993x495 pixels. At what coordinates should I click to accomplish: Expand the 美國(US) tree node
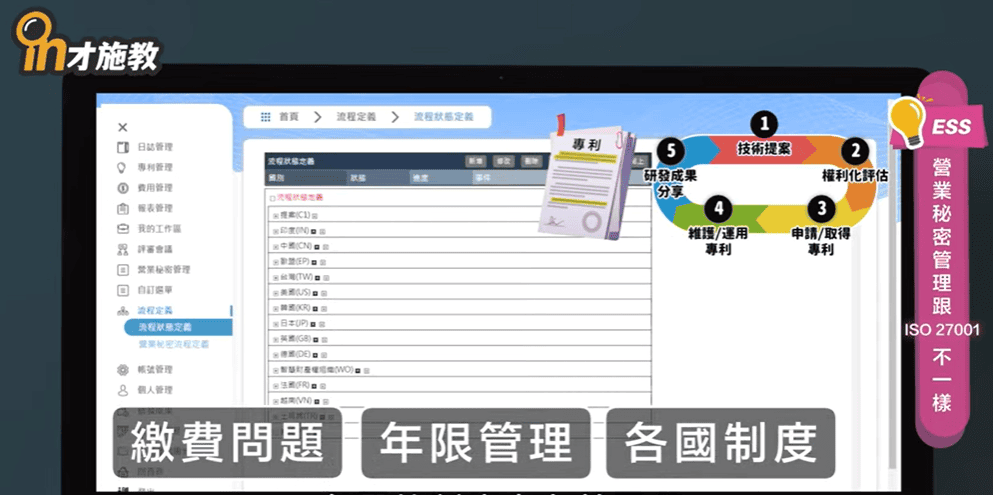pos(275,292)
